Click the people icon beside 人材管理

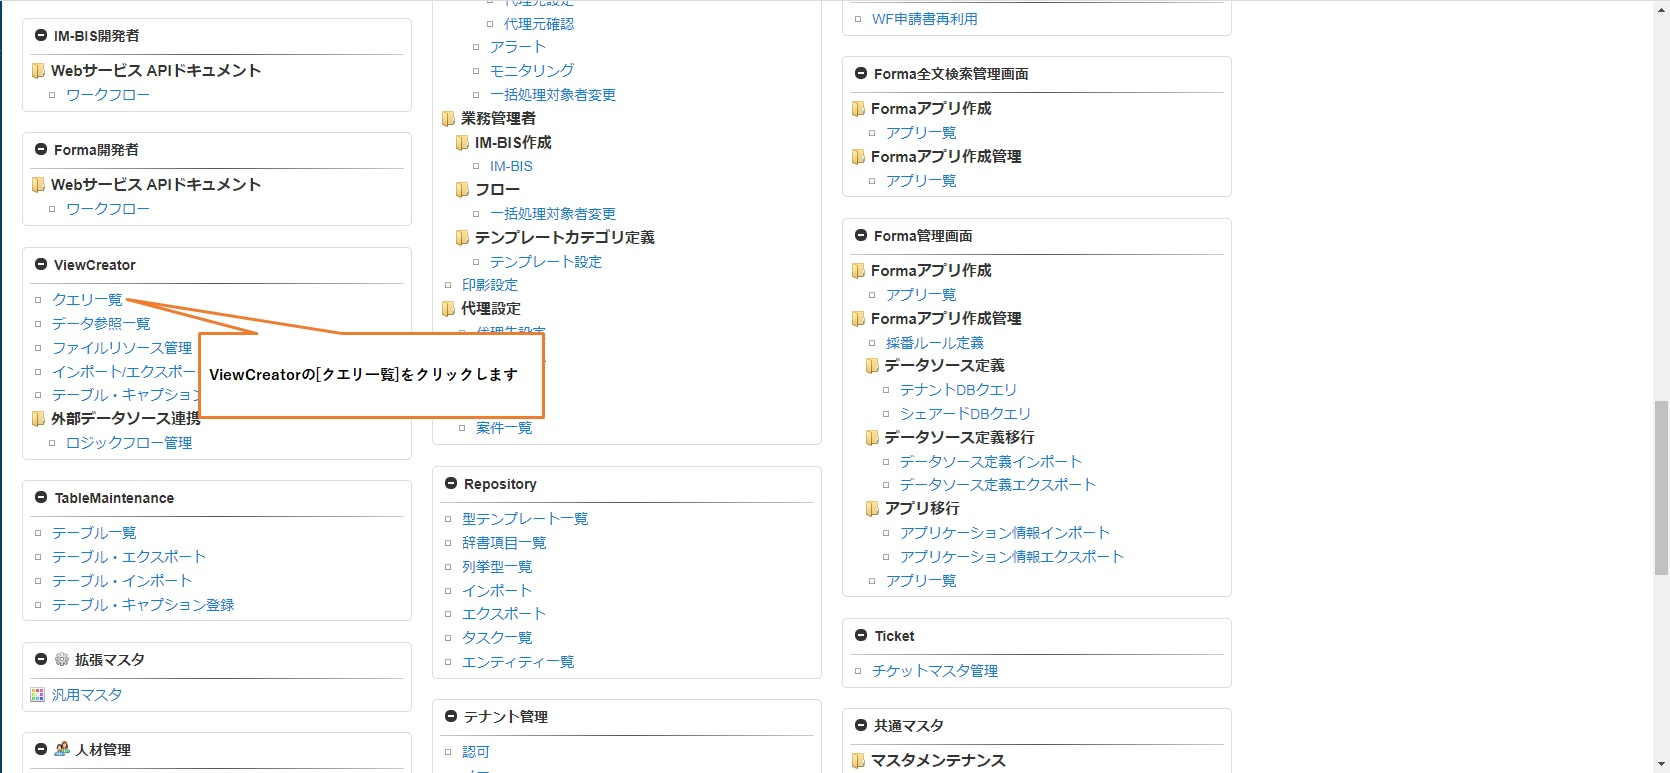(62, 749)
